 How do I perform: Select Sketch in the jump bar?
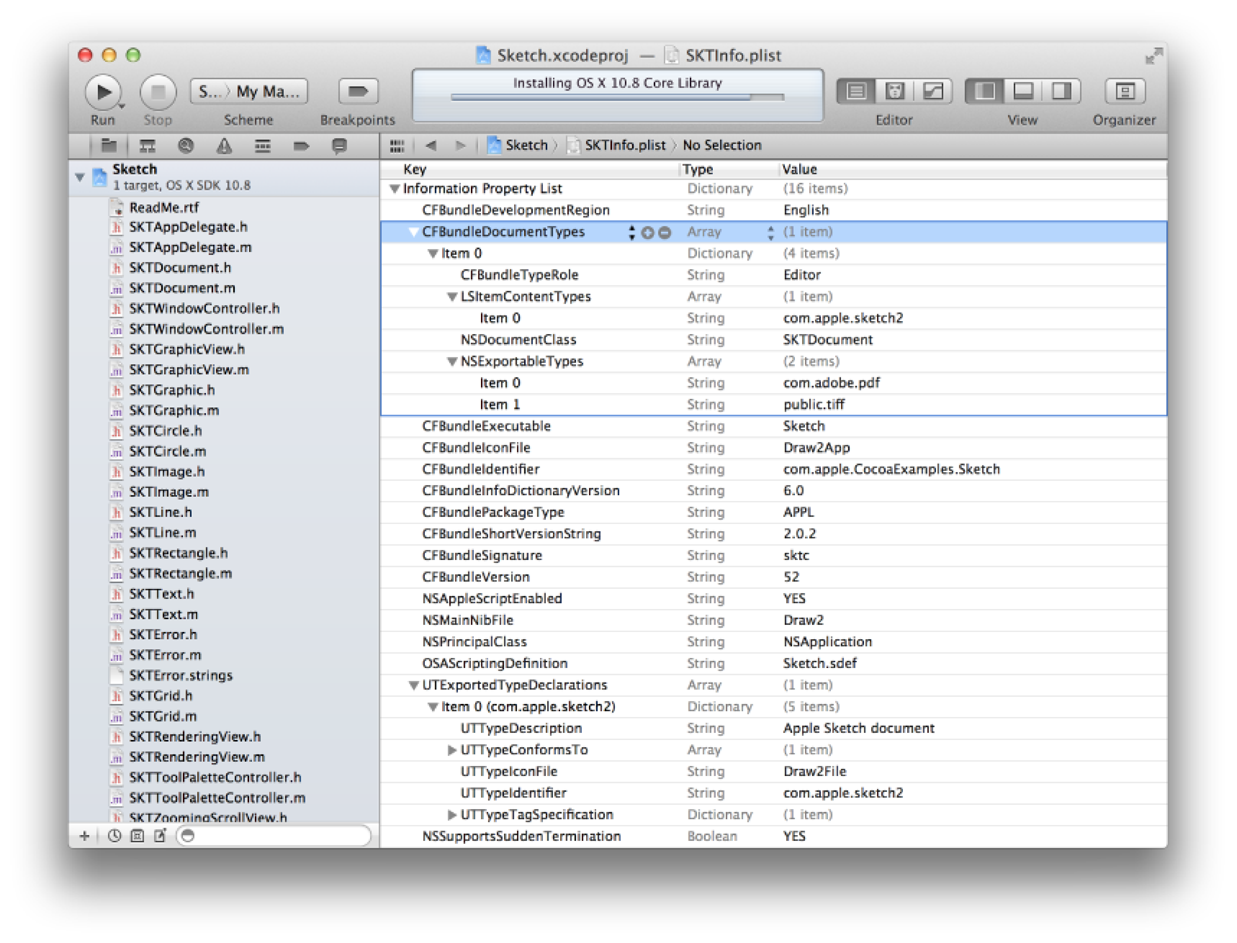[525, 145]
